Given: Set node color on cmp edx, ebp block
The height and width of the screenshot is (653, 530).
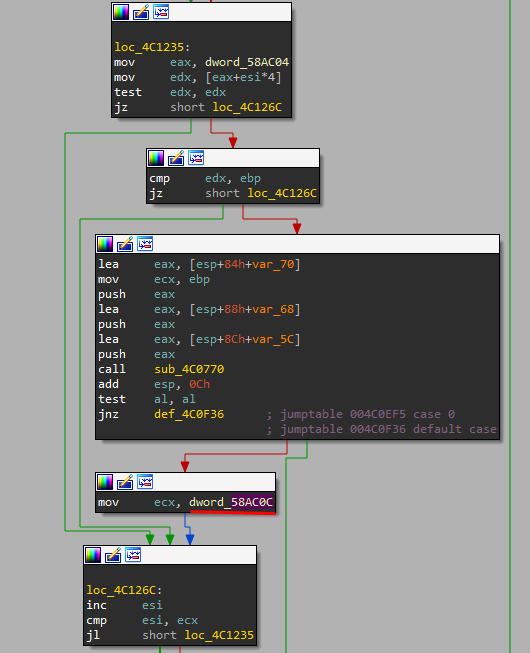Looking at the screenshot, I should click(156, 158).
